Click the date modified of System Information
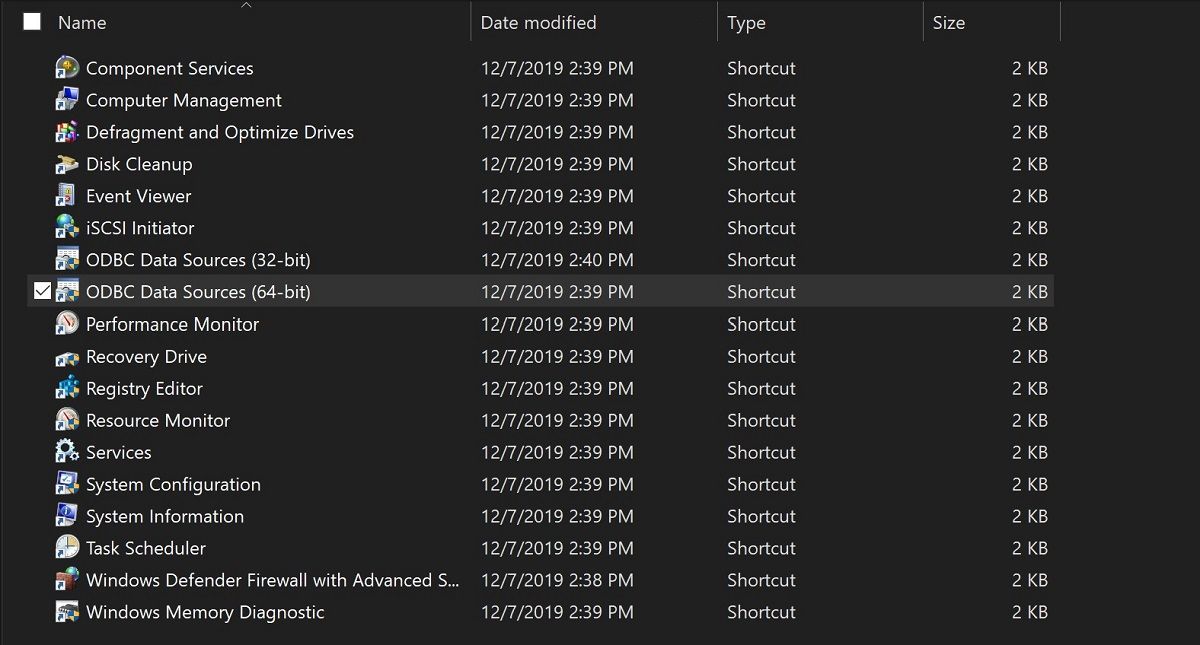Screen dimensions: 1200x645 point(557,516)
